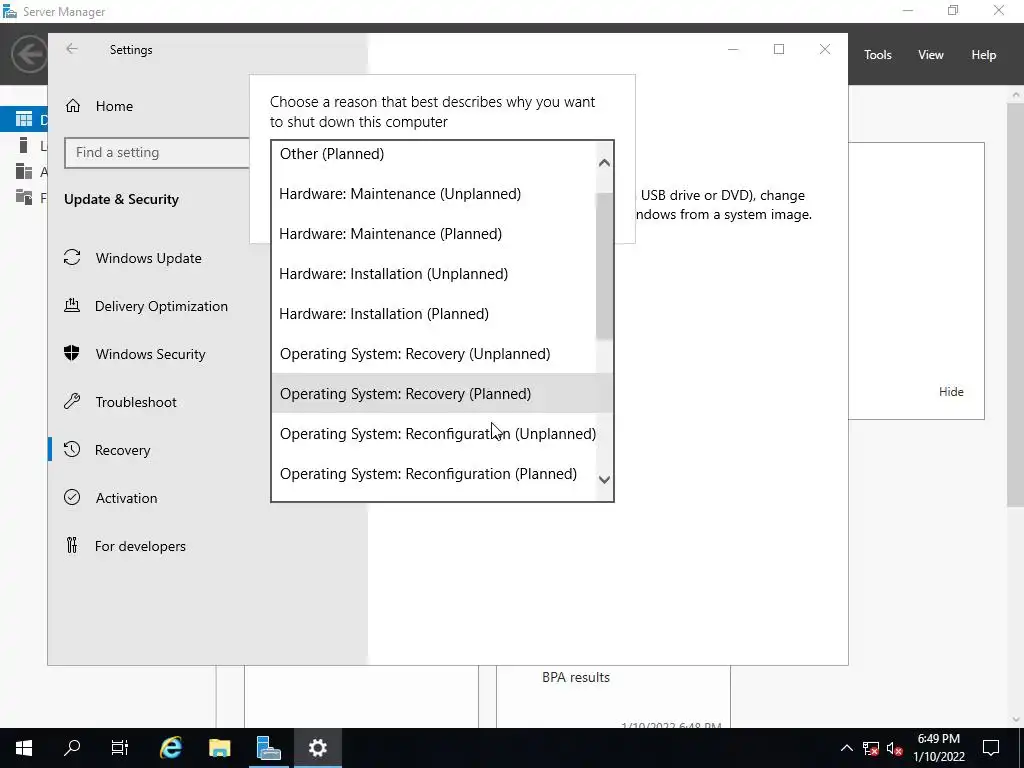Click the reason list scroll-down arrow
This screenshot has width=1024, height=768.
coord(604,479)
